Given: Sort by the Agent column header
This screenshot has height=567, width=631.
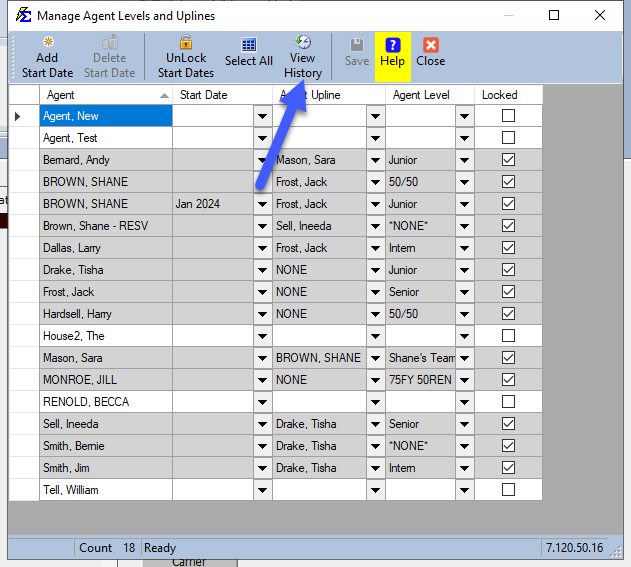Looking at the screenshot, I should (x=106, y=95).
